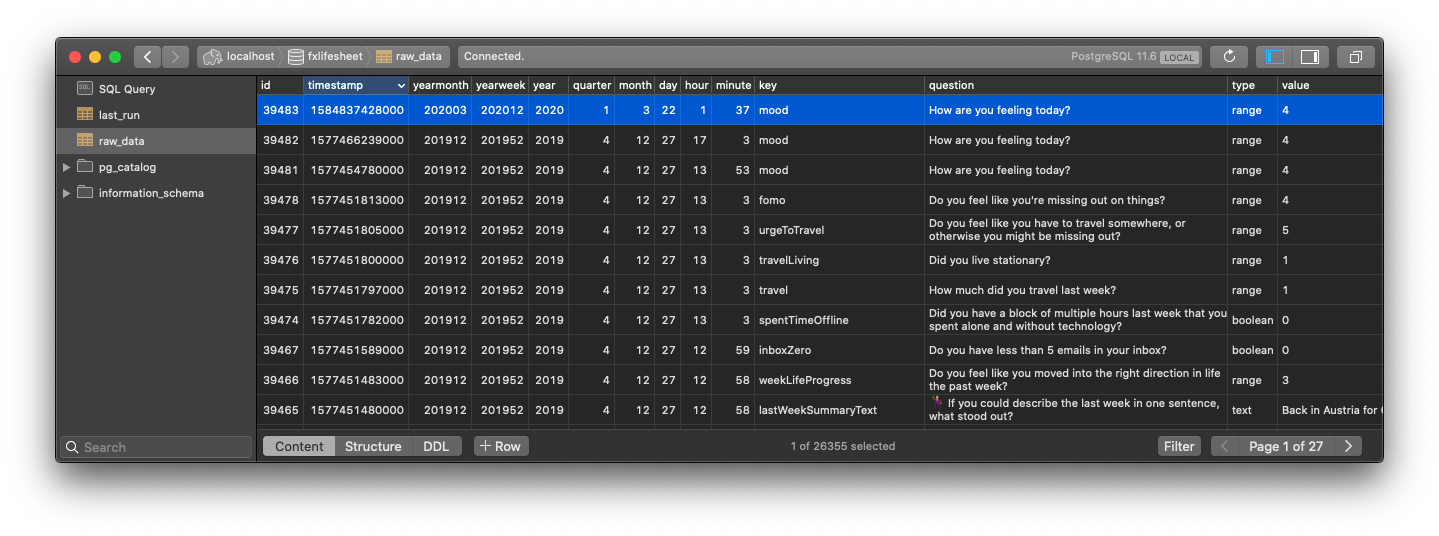This screenshot has height=536, width=1439.
Task: Toggle the right sidebar pane visibility
Action: pos(1310,57)
